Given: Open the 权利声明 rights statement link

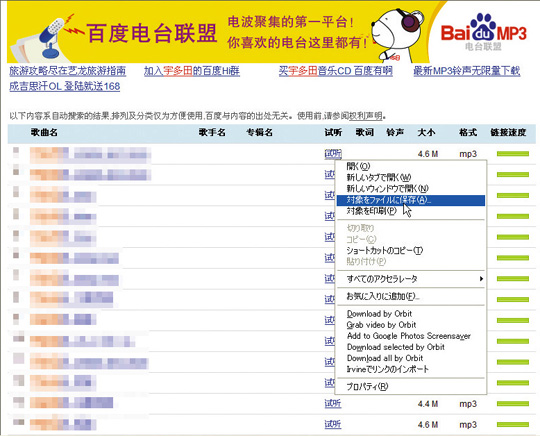Looking at the screenshot, I should 366,116.
